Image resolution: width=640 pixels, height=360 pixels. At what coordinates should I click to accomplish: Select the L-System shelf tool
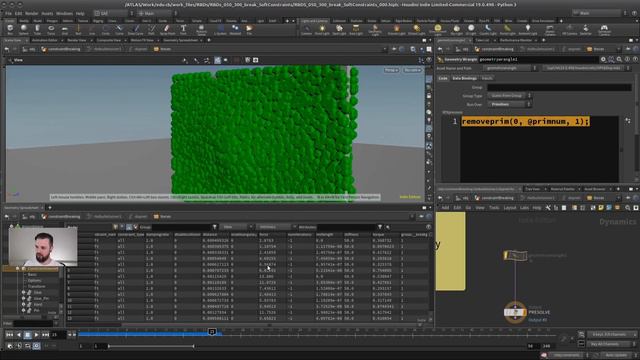pyautogui.click(x=220, y=29)
